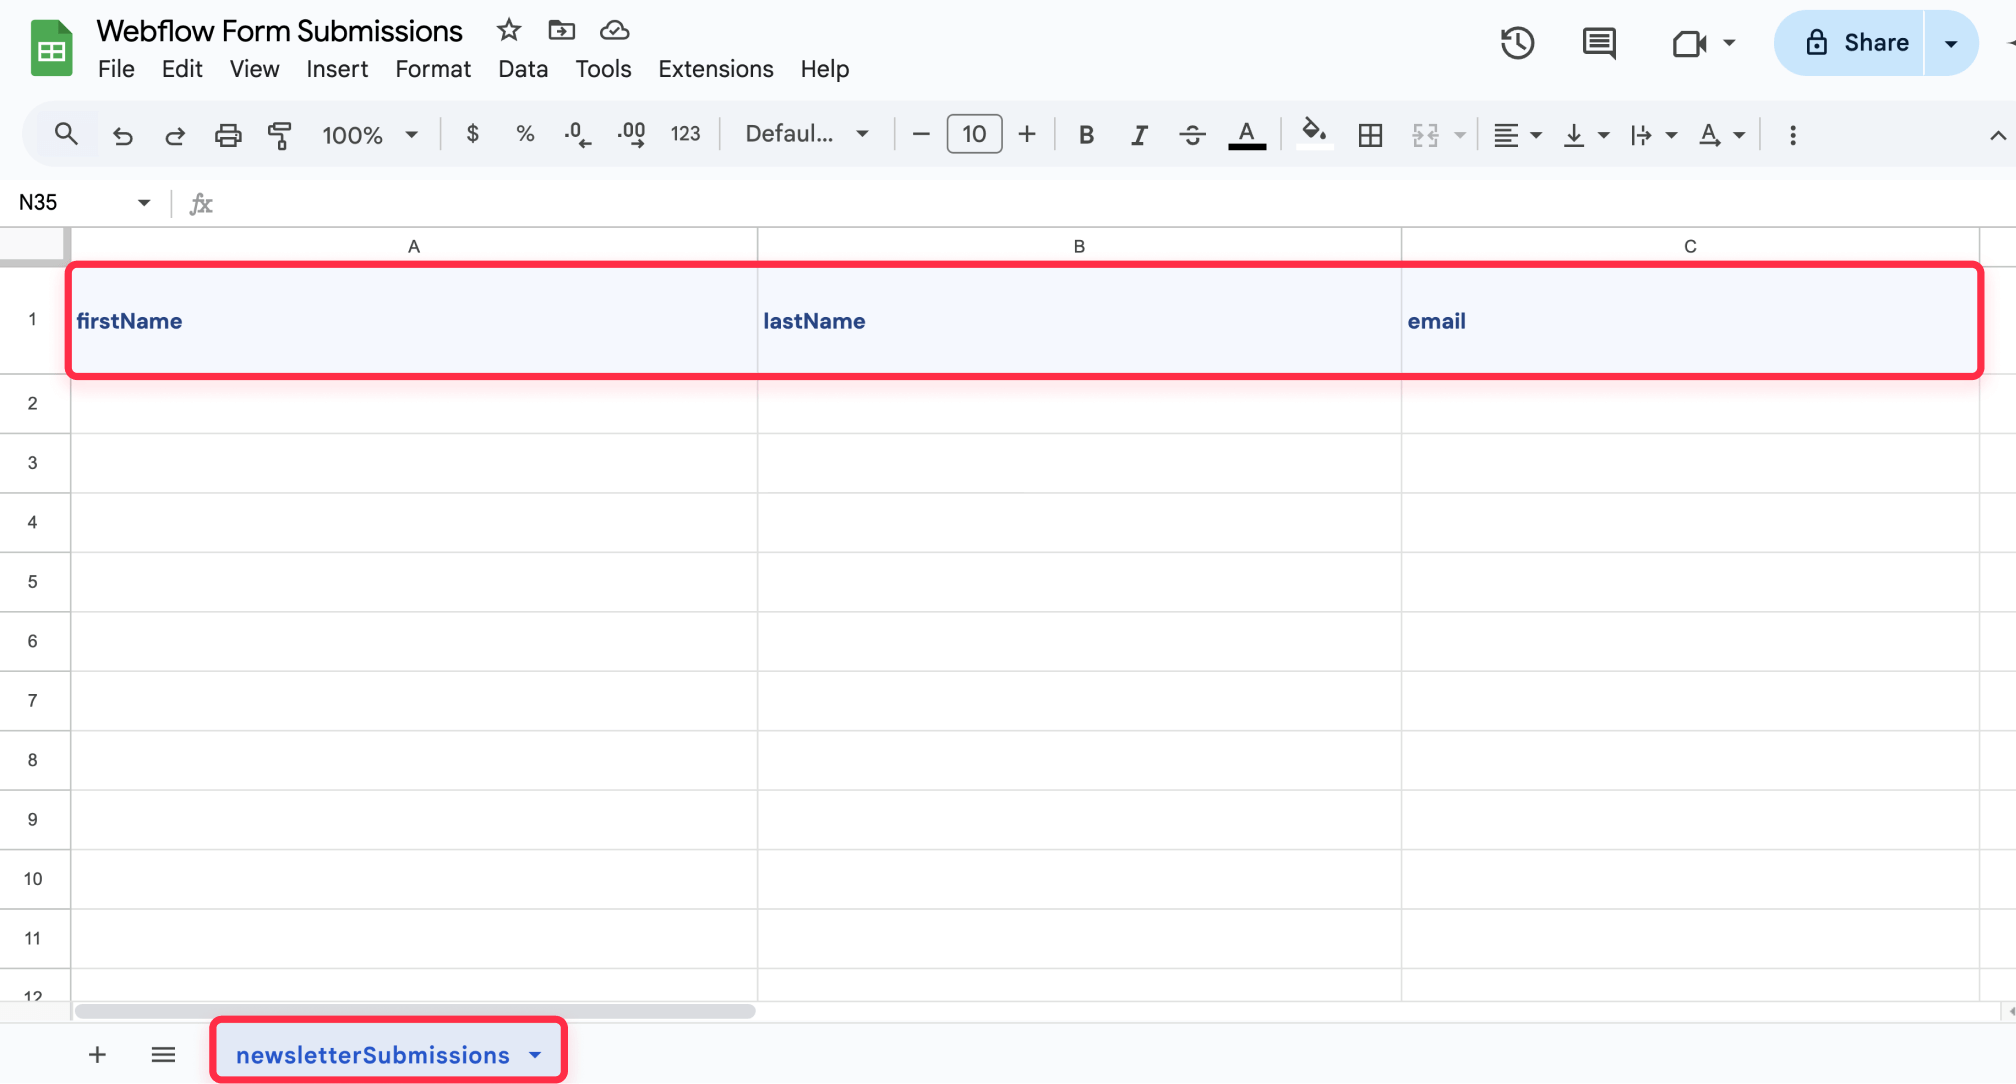Open the Extensions menu
The width and height of the screenshot is (2016, 1084).
(716, 69)
